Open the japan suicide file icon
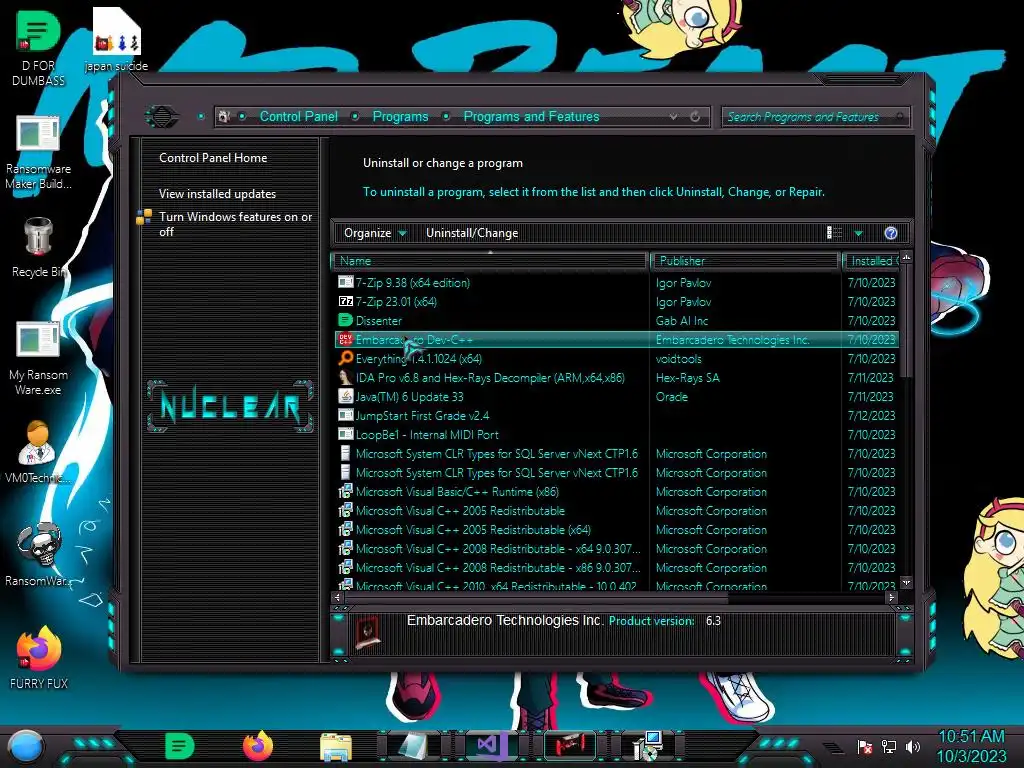The width and height of the screenshot is (1024, 768). click(x=116, y=39)
